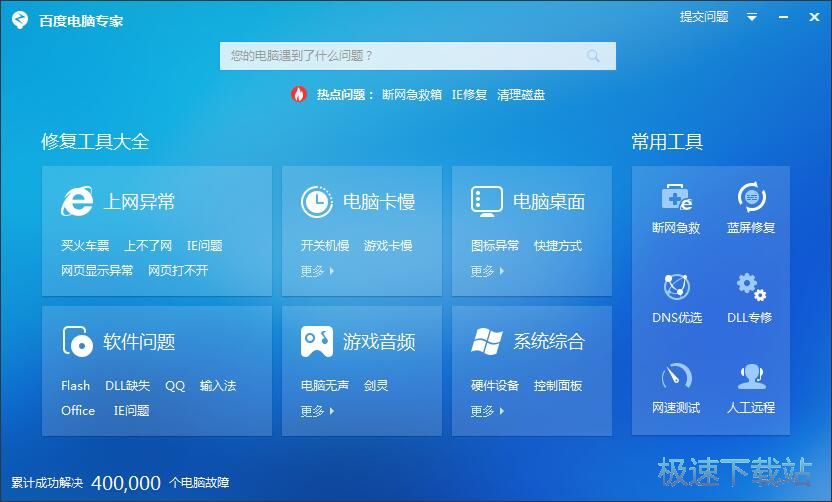
Task: Click the IE icon in 上网异常 card
Action: click(x=77, y=201)
